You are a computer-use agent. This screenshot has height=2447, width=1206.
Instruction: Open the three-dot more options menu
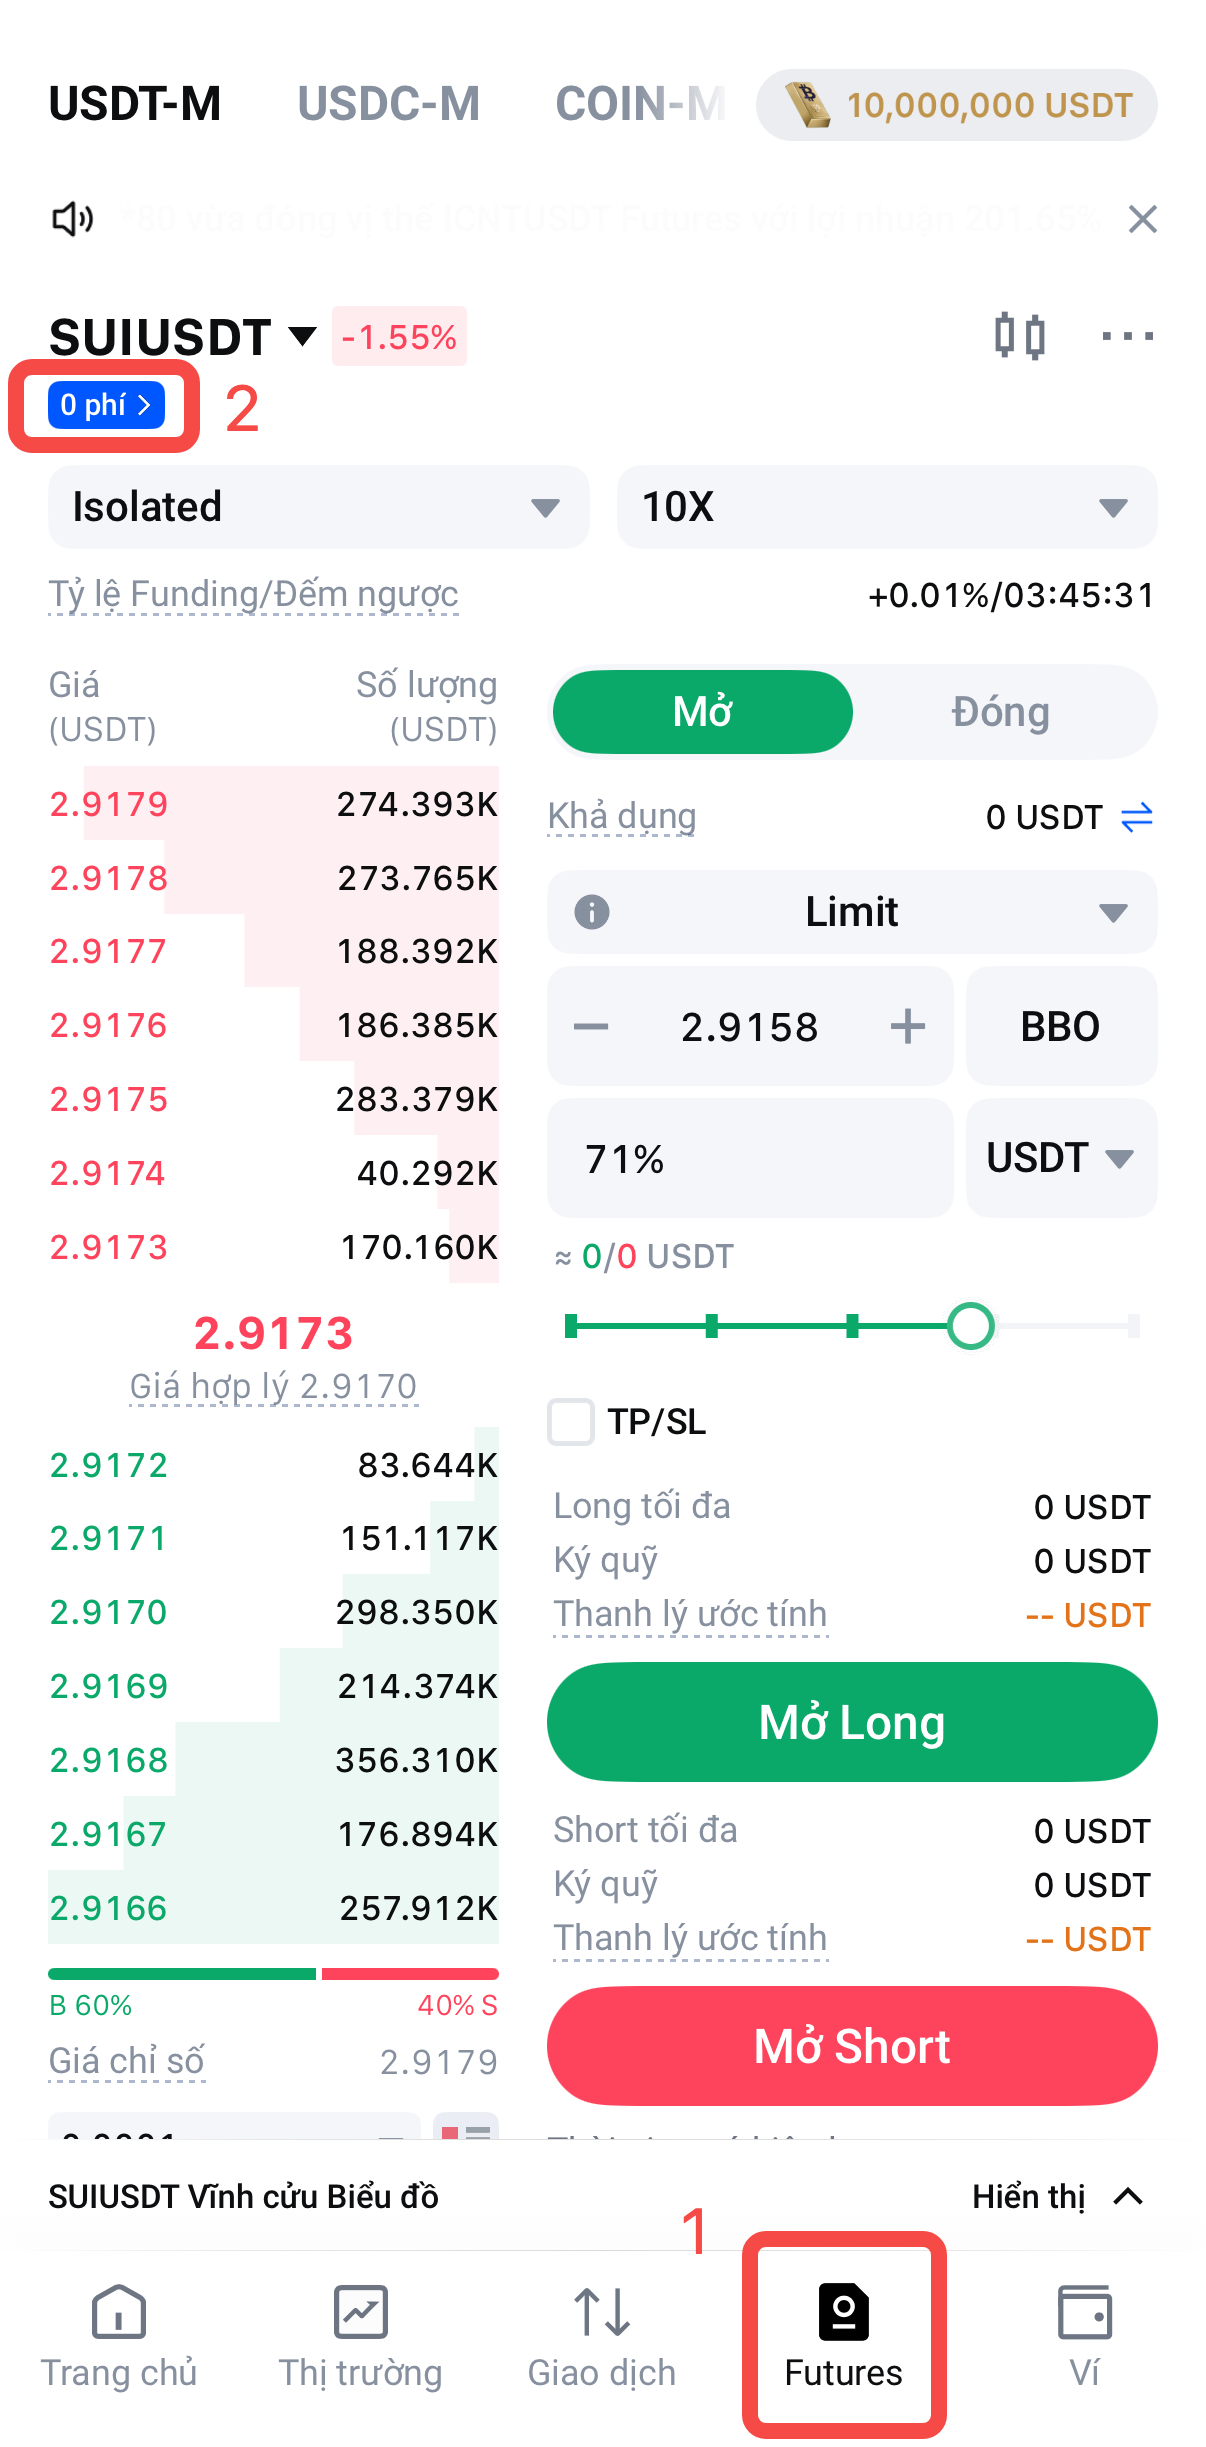tap(1127, 336)
